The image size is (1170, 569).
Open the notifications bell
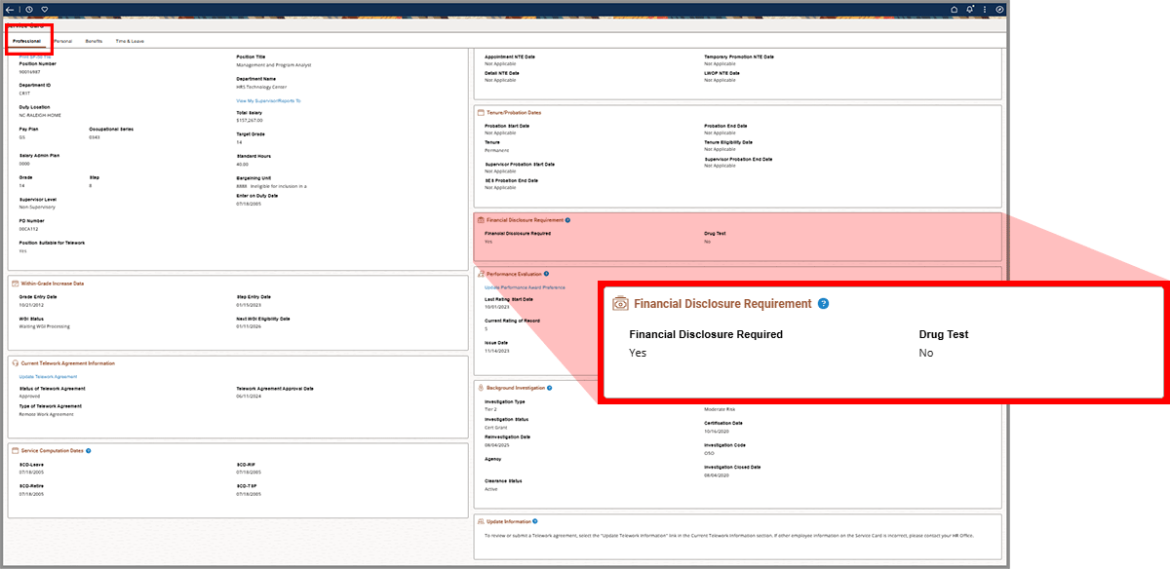pyautogui.click(x=969, y=10)
